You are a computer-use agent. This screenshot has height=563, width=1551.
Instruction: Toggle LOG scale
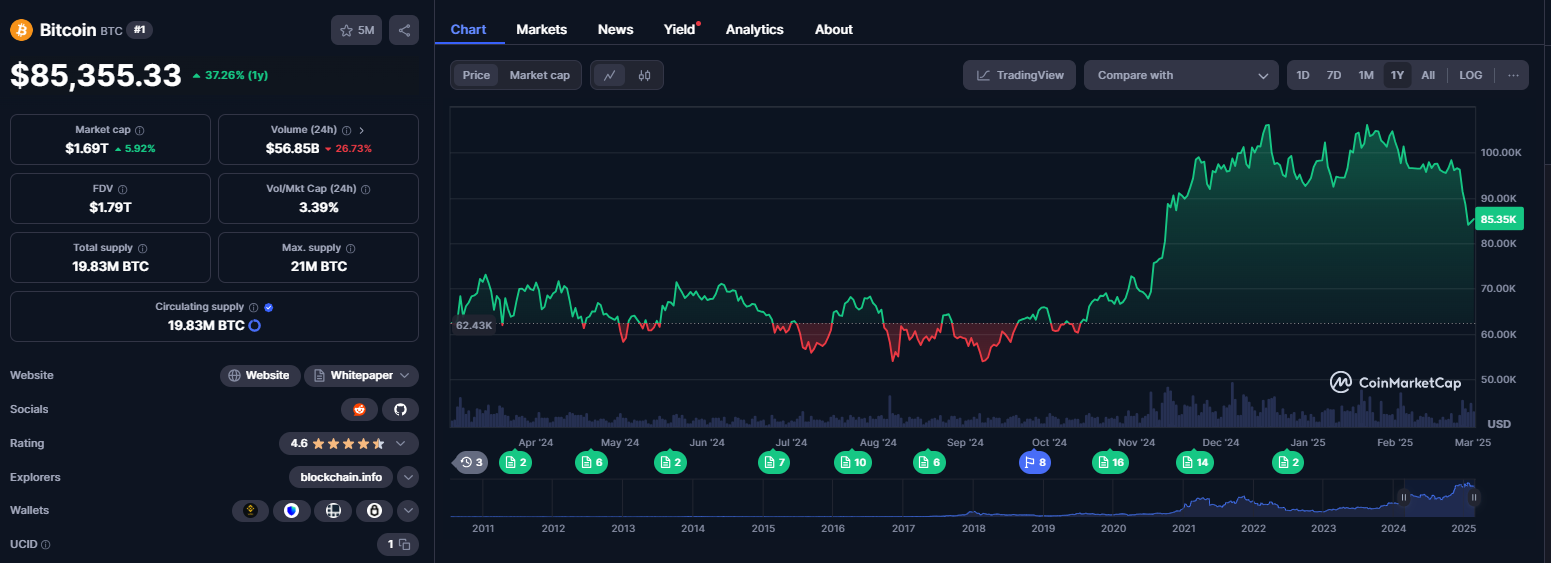1471,75
